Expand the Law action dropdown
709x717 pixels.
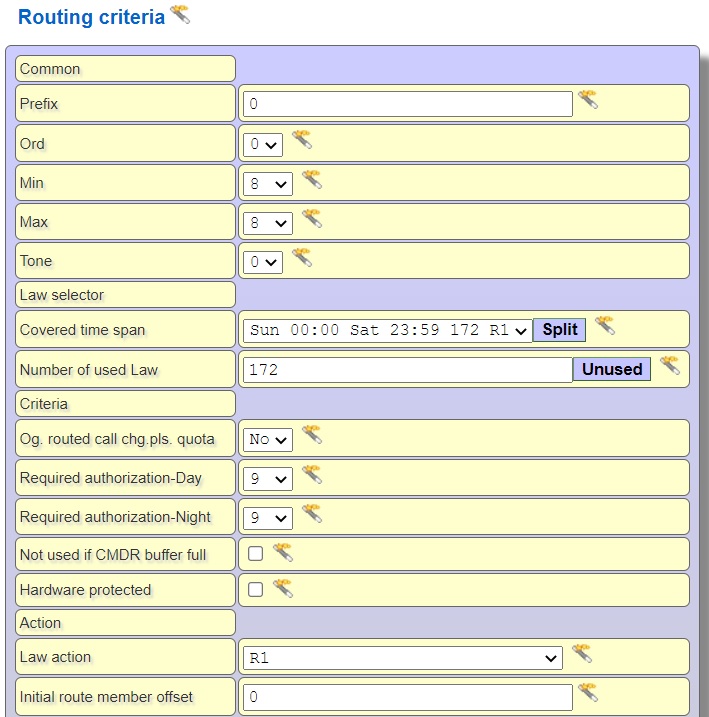tap(403, 658)
